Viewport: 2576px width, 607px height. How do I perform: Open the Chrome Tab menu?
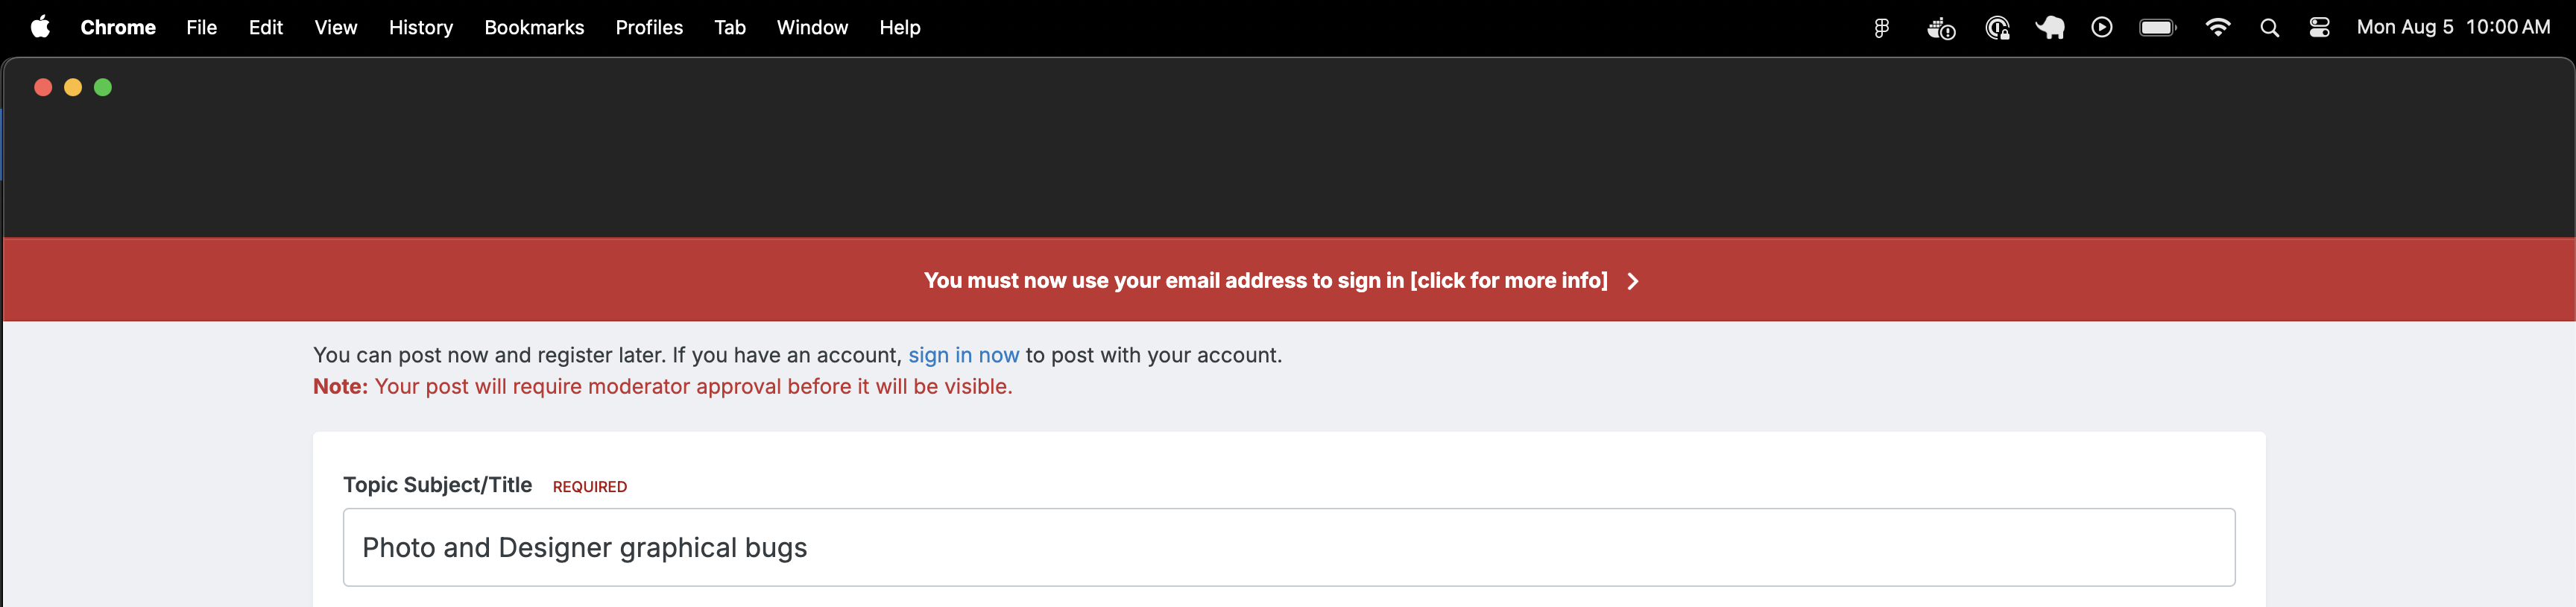click(730, 28)
